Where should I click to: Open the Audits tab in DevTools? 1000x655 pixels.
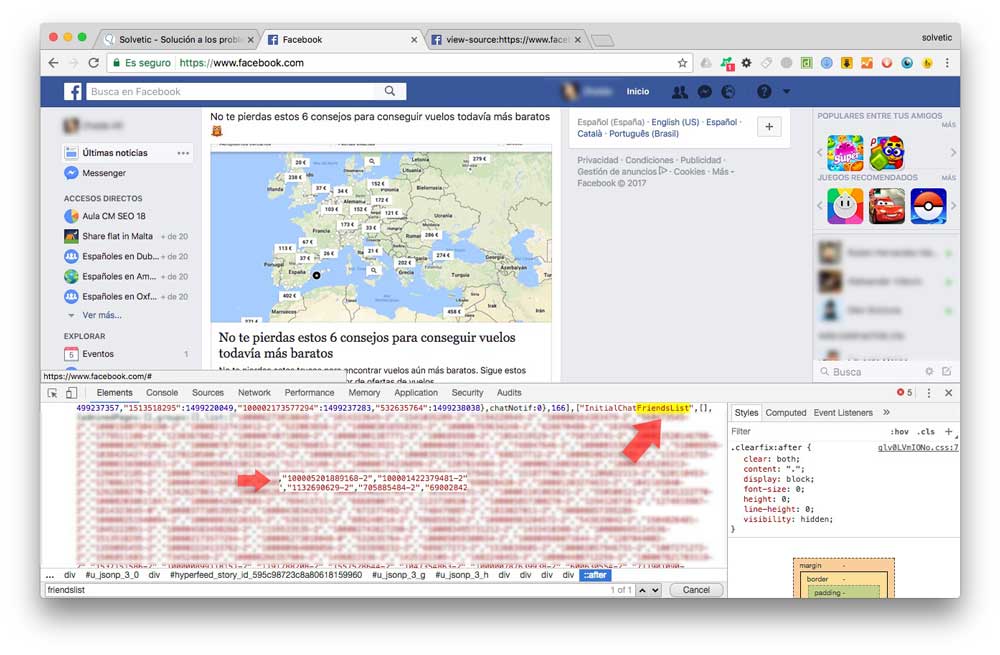coord(509,393)
